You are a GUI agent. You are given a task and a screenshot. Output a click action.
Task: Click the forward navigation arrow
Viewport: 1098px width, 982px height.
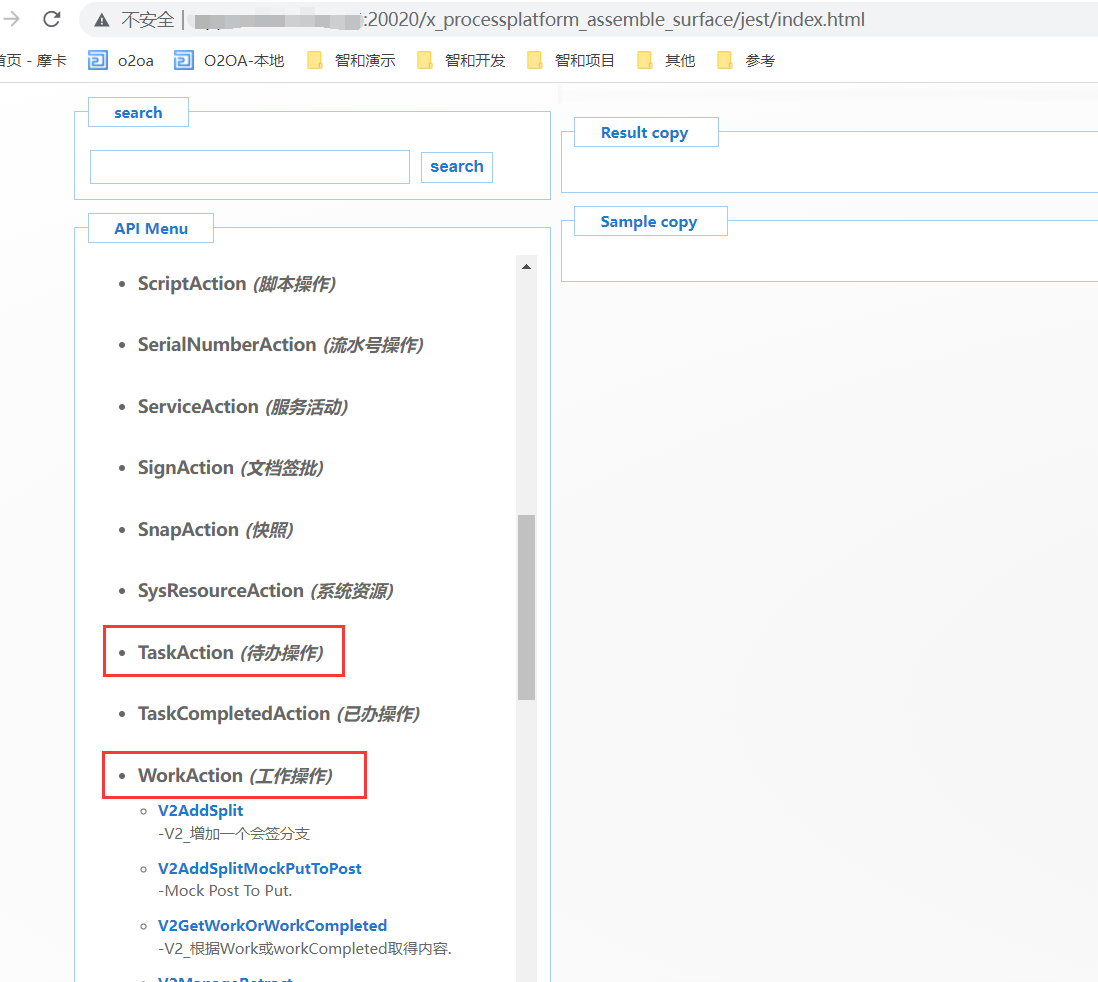tap(11, 19)
